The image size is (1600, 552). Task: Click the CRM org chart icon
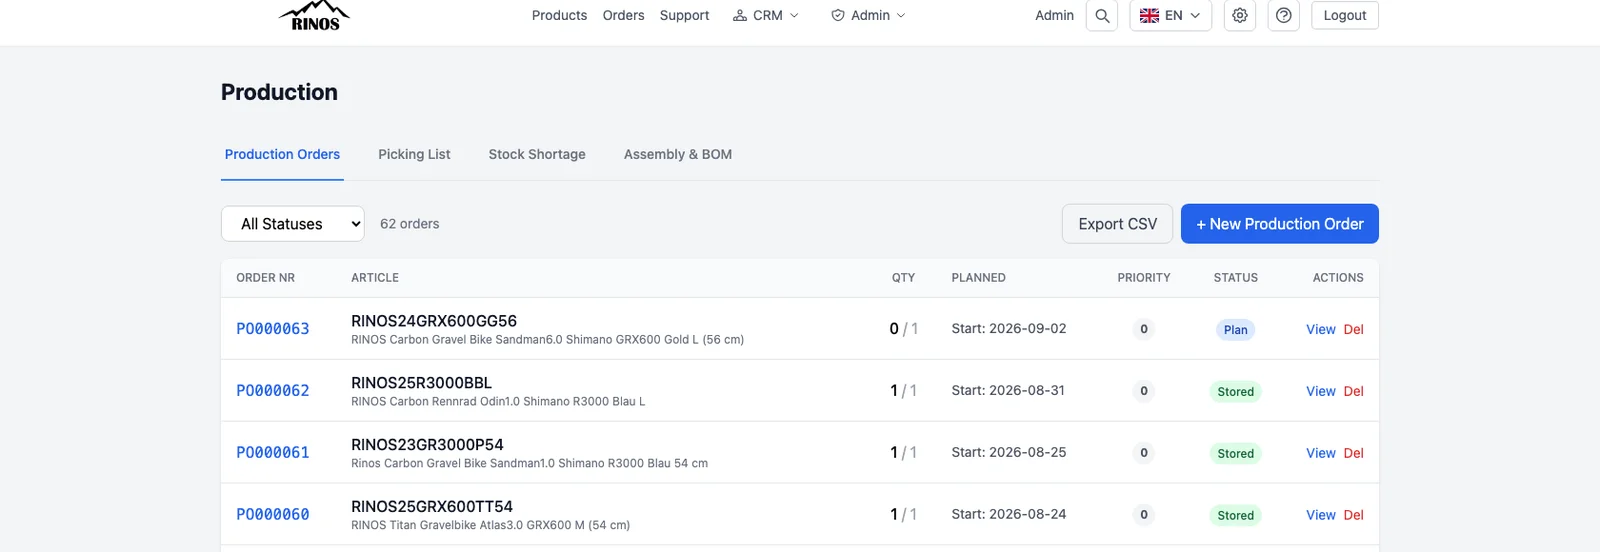click(740, 15)
